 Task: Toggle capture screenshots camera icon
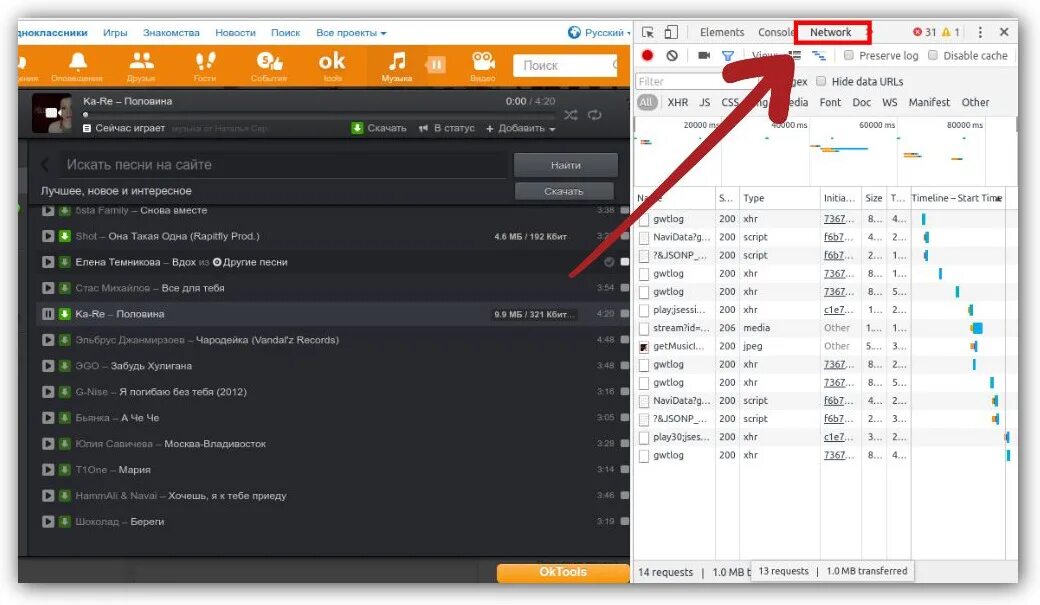click(704, 56)
